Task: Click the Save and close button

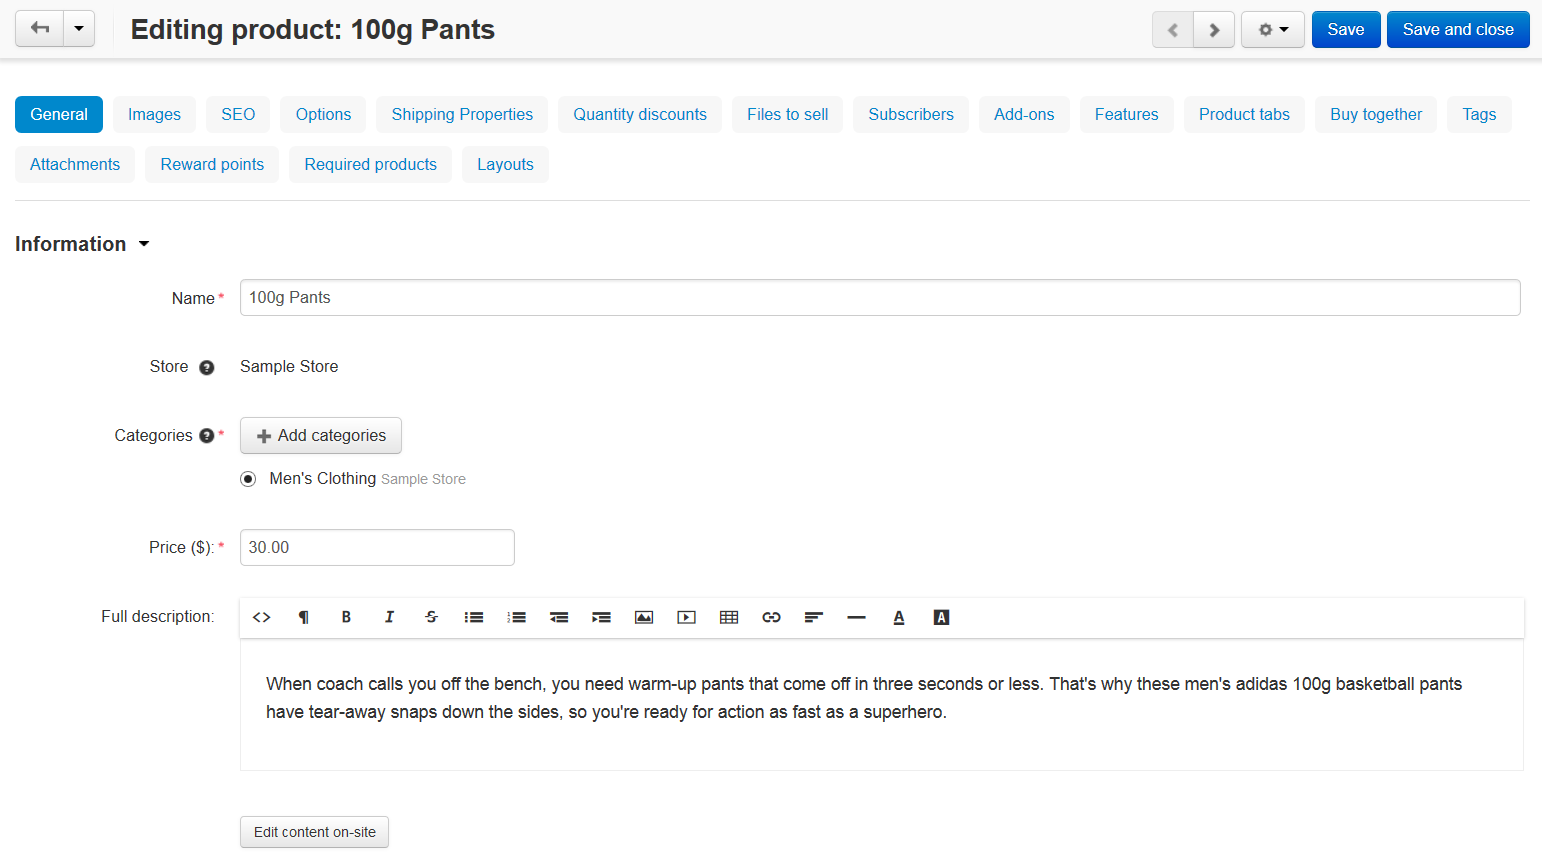Action: [x=1458, y=30]
